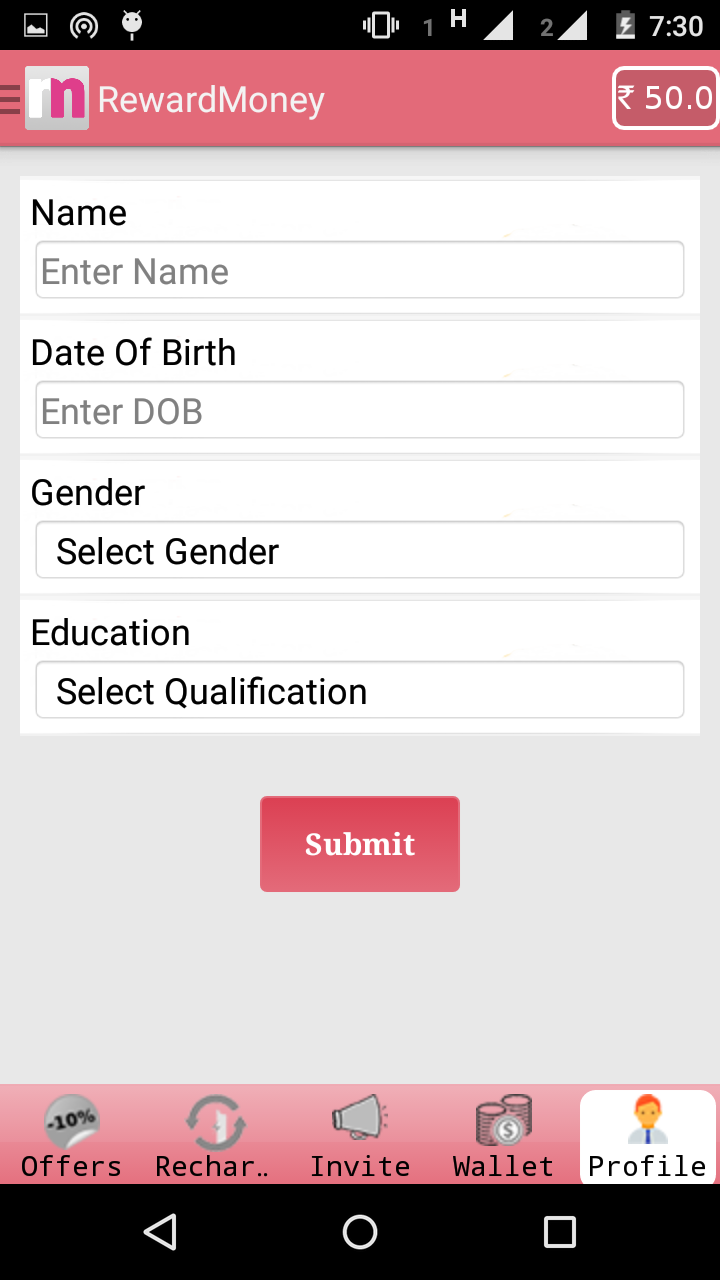The width and height of the screenshot is (720, 1280).
Task: Select the Profile person icon
Action: point(647,1120)
